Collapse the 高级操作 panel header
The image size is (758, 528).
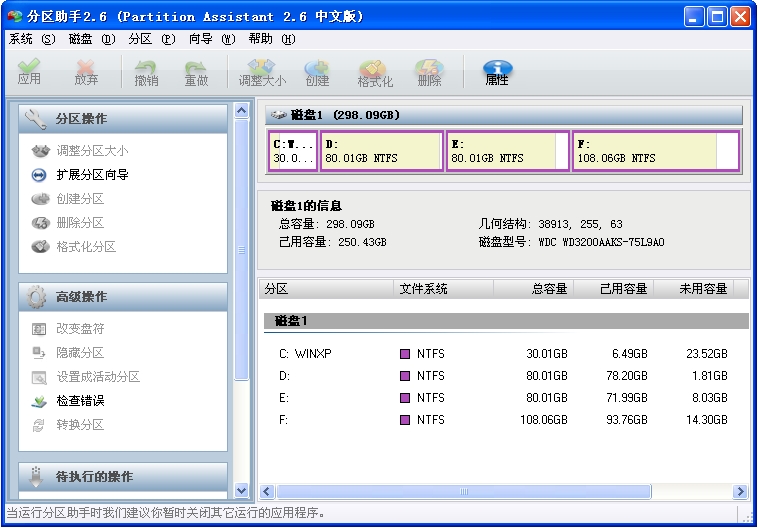pyautogui.click(x=123, y=297)
